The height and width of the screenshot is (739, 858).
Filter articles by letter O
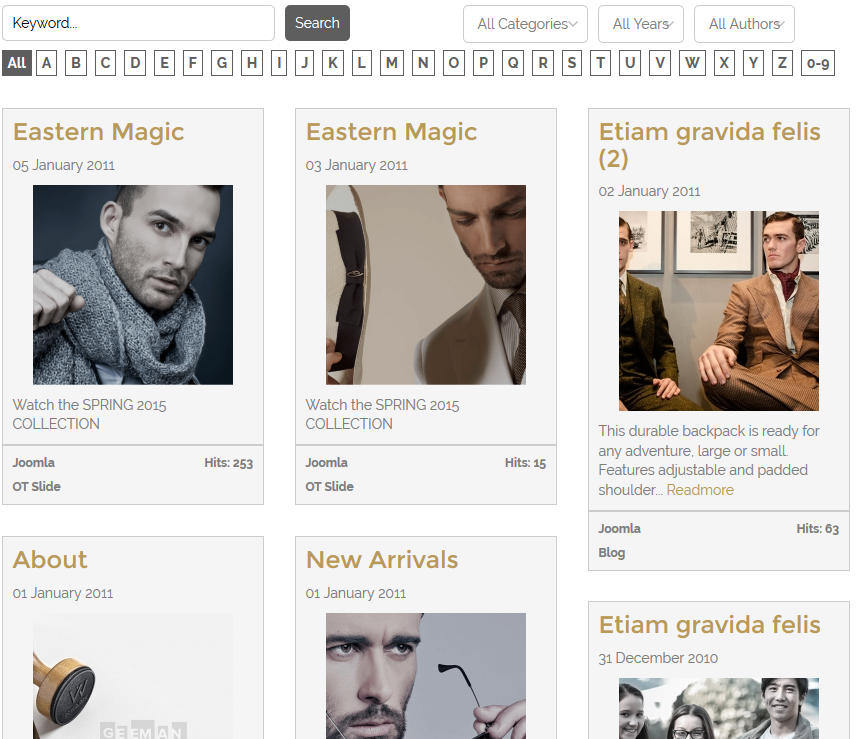click(454, 63)
